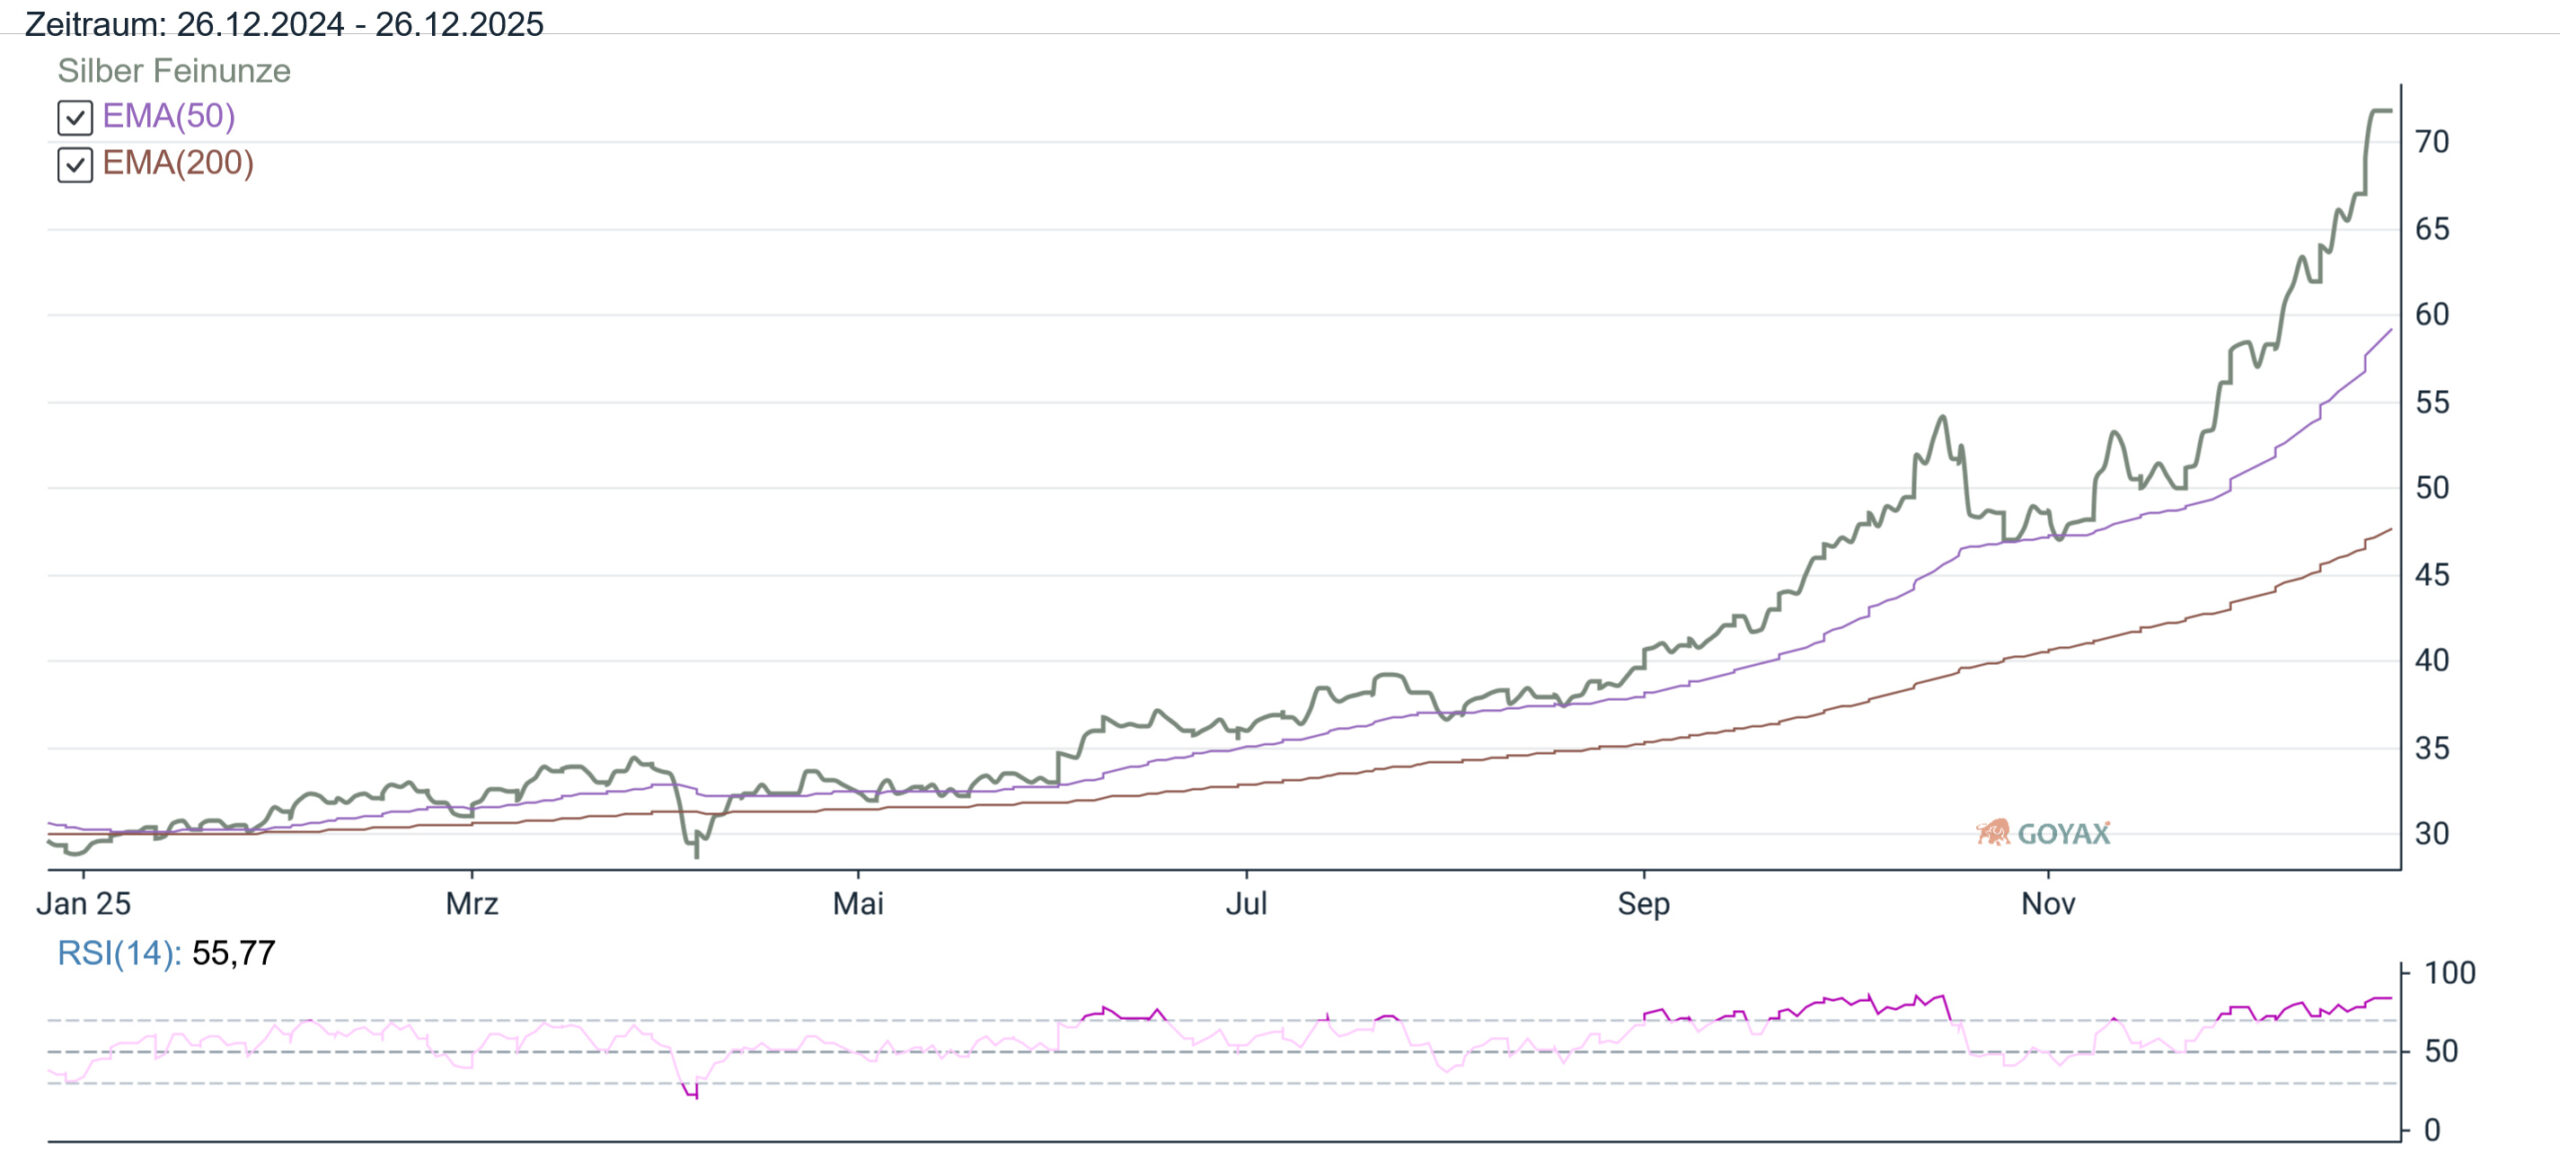Click the GOYAX bull logo icon
This screenshot has width=2560, height=1152.
(1993, 832)
